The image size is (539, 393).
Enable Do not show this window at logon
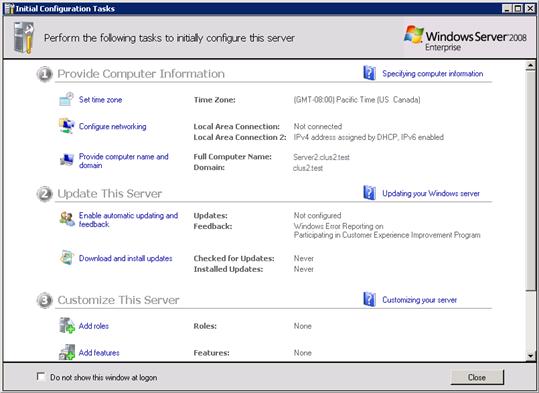(41, 376)
